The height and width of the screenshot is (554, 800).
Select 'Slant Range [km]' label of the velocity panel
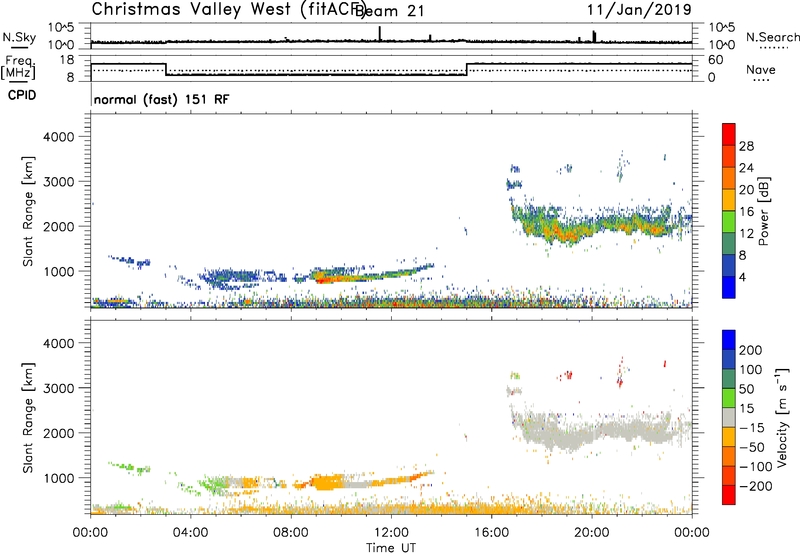point(28,418)
